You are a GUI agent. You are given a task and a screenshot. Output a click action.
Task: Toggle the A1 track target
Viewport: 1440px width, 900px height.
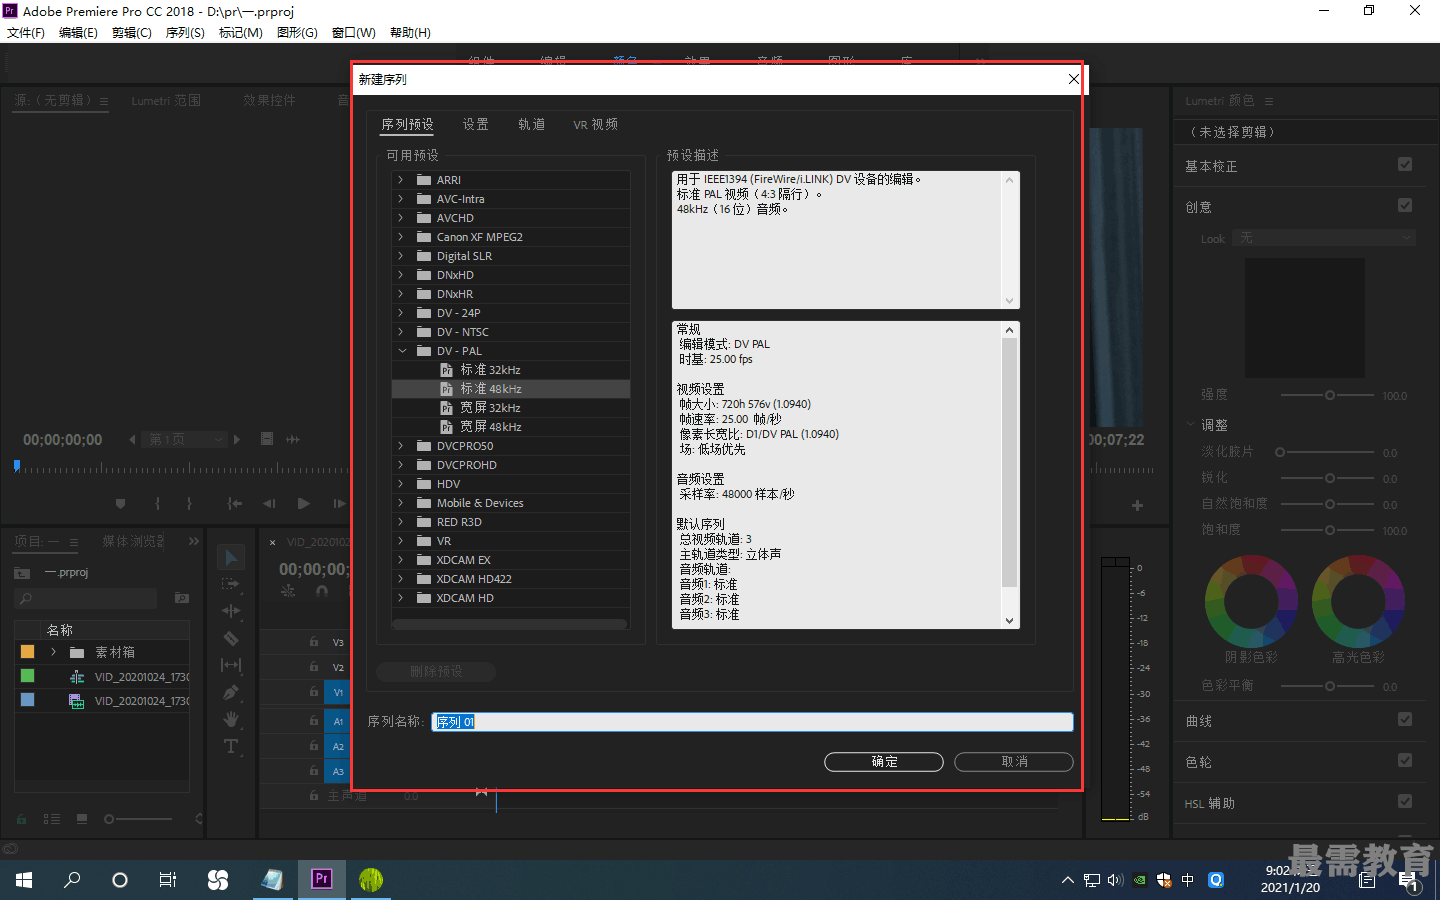coord(338,721)
